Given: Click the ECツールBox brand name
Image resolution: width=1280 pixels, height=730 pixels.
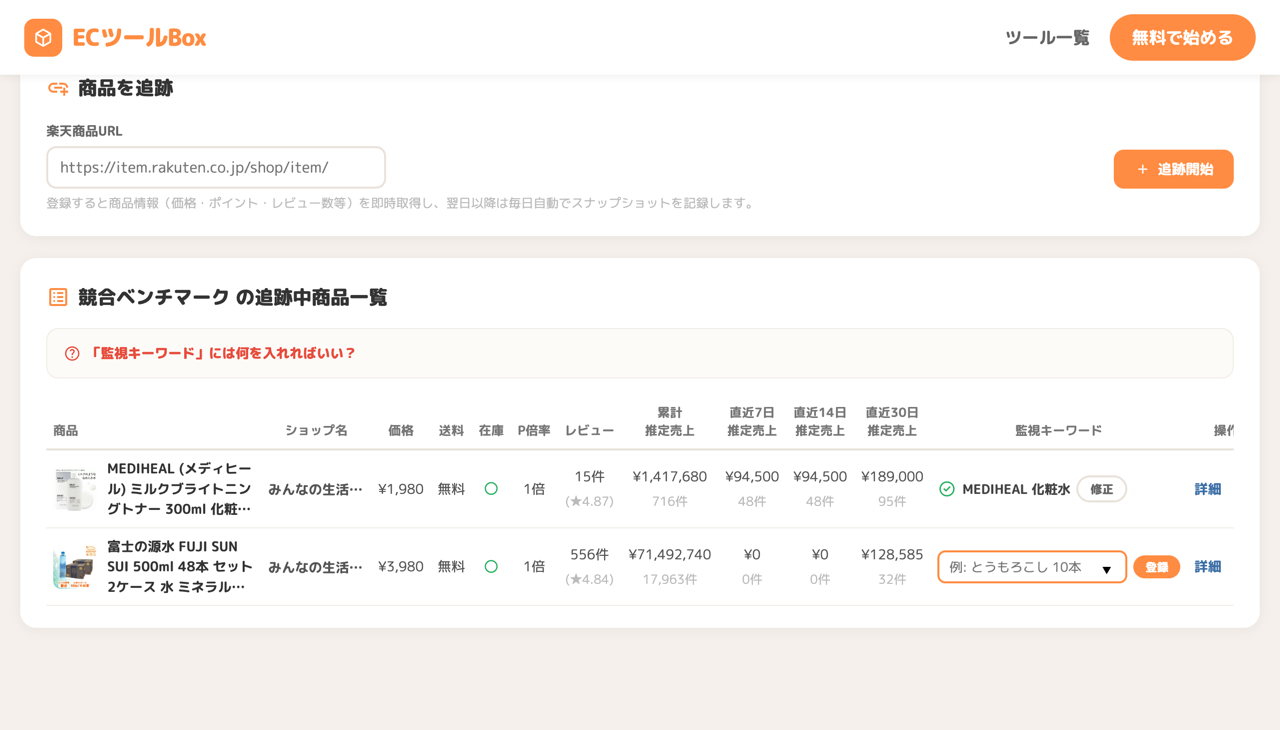Looking at the screenshot, I should (139, 38).
